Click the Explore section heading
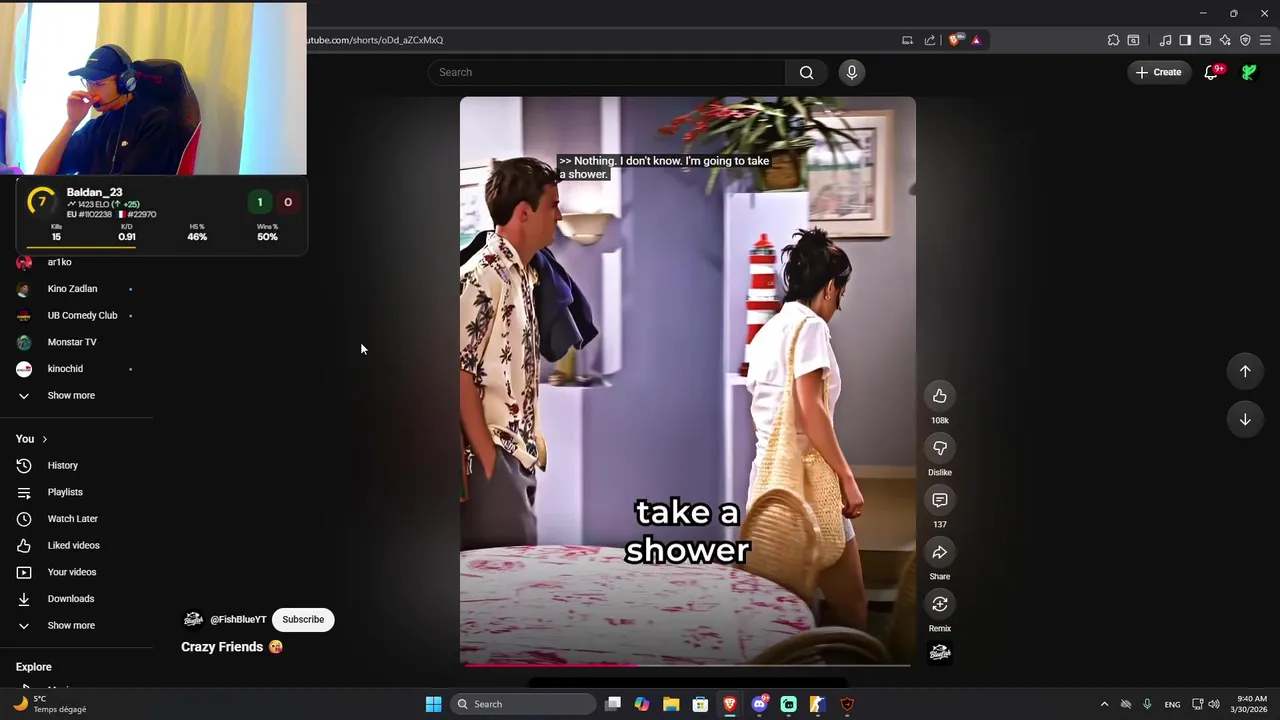Image resolution: width=1280 pixels, height=720 pixels. coord(34,667)
